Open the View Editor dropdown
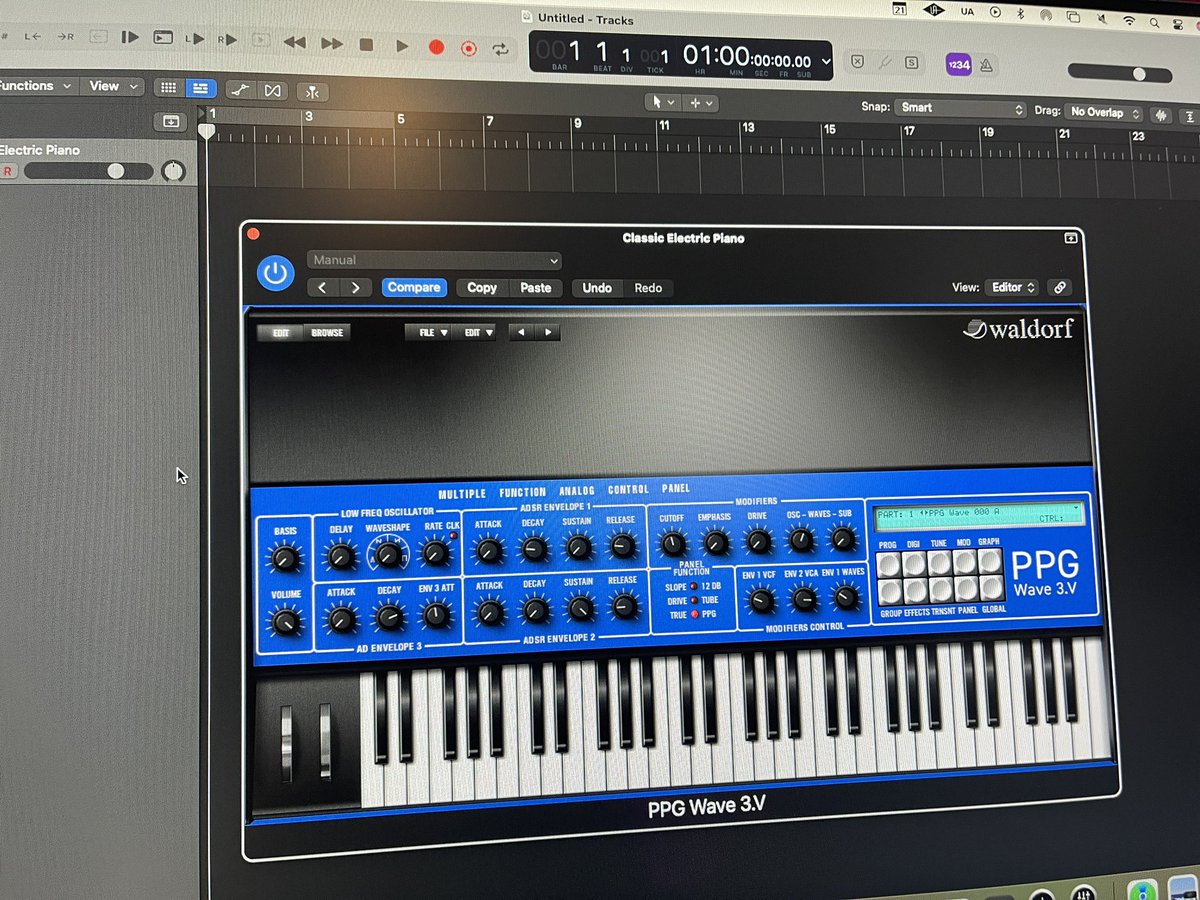The image size is (1200, 900). [1012, 287]
